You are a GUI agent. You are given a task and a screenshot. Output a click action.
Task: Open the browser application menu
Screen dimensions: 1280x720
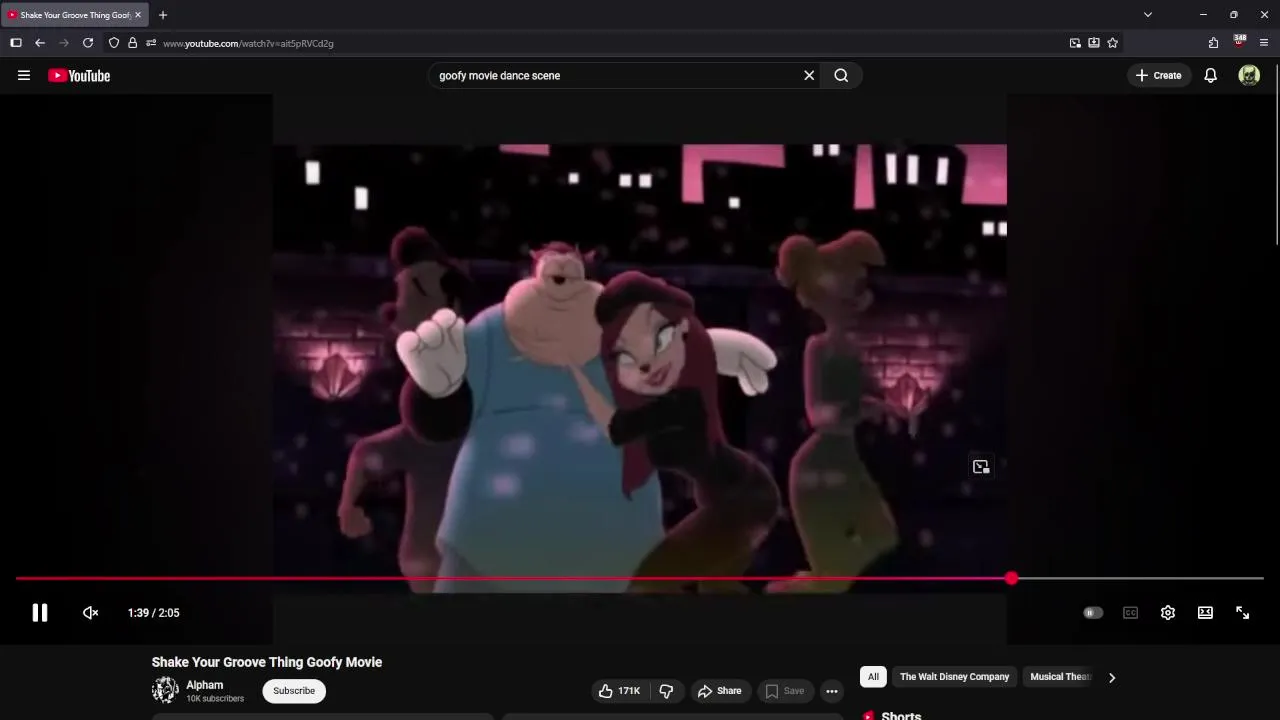pyautogui.click(x=1264, y=43)
